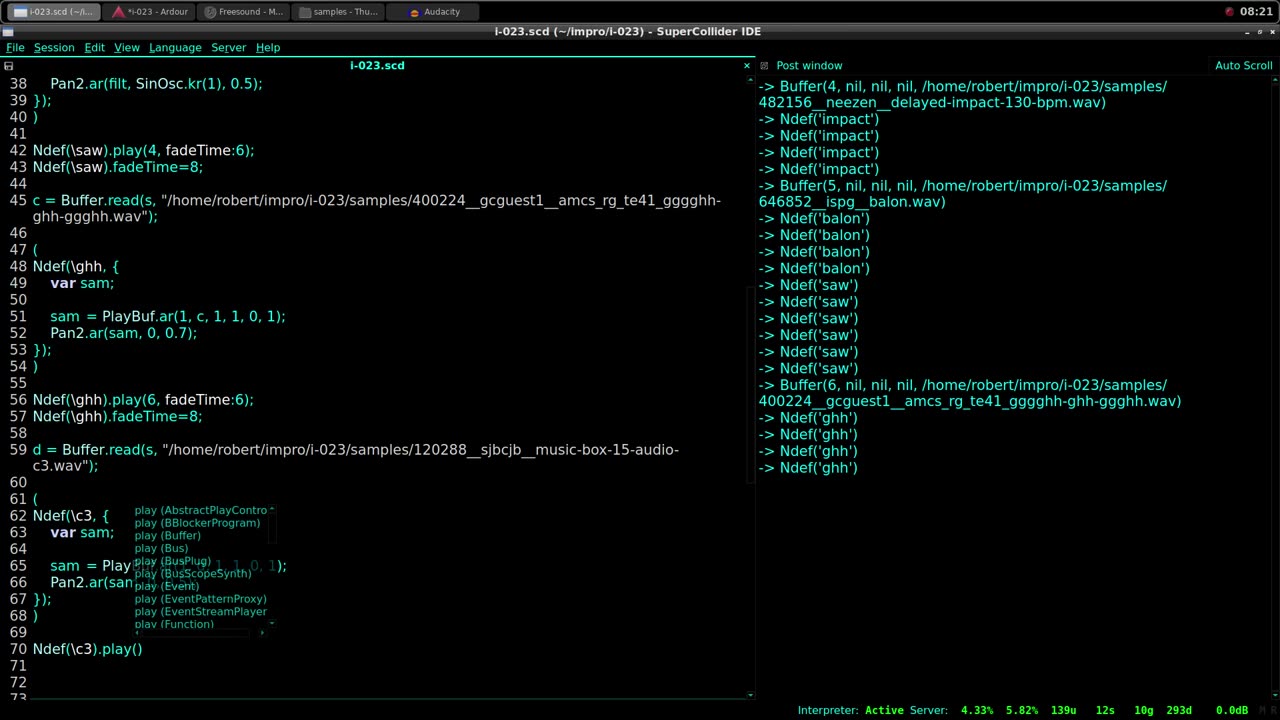Click the SuperCollider i-023.scd taskbar entry
Viewport: 1280px width, 720px height.
pyautogui.click(x=52, y=12)
